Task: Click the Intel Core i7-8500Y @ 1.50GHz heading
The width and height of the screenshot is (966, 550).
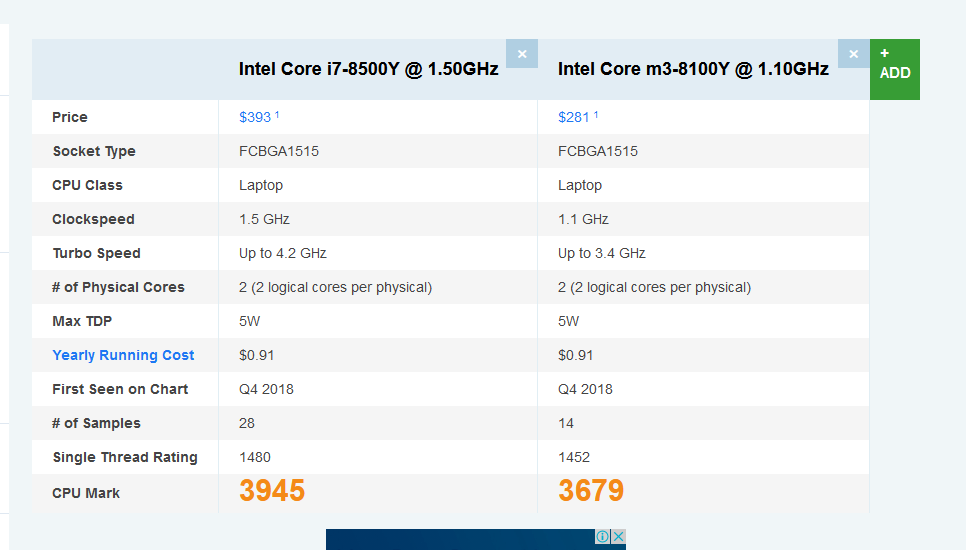Action: point(368,69)
